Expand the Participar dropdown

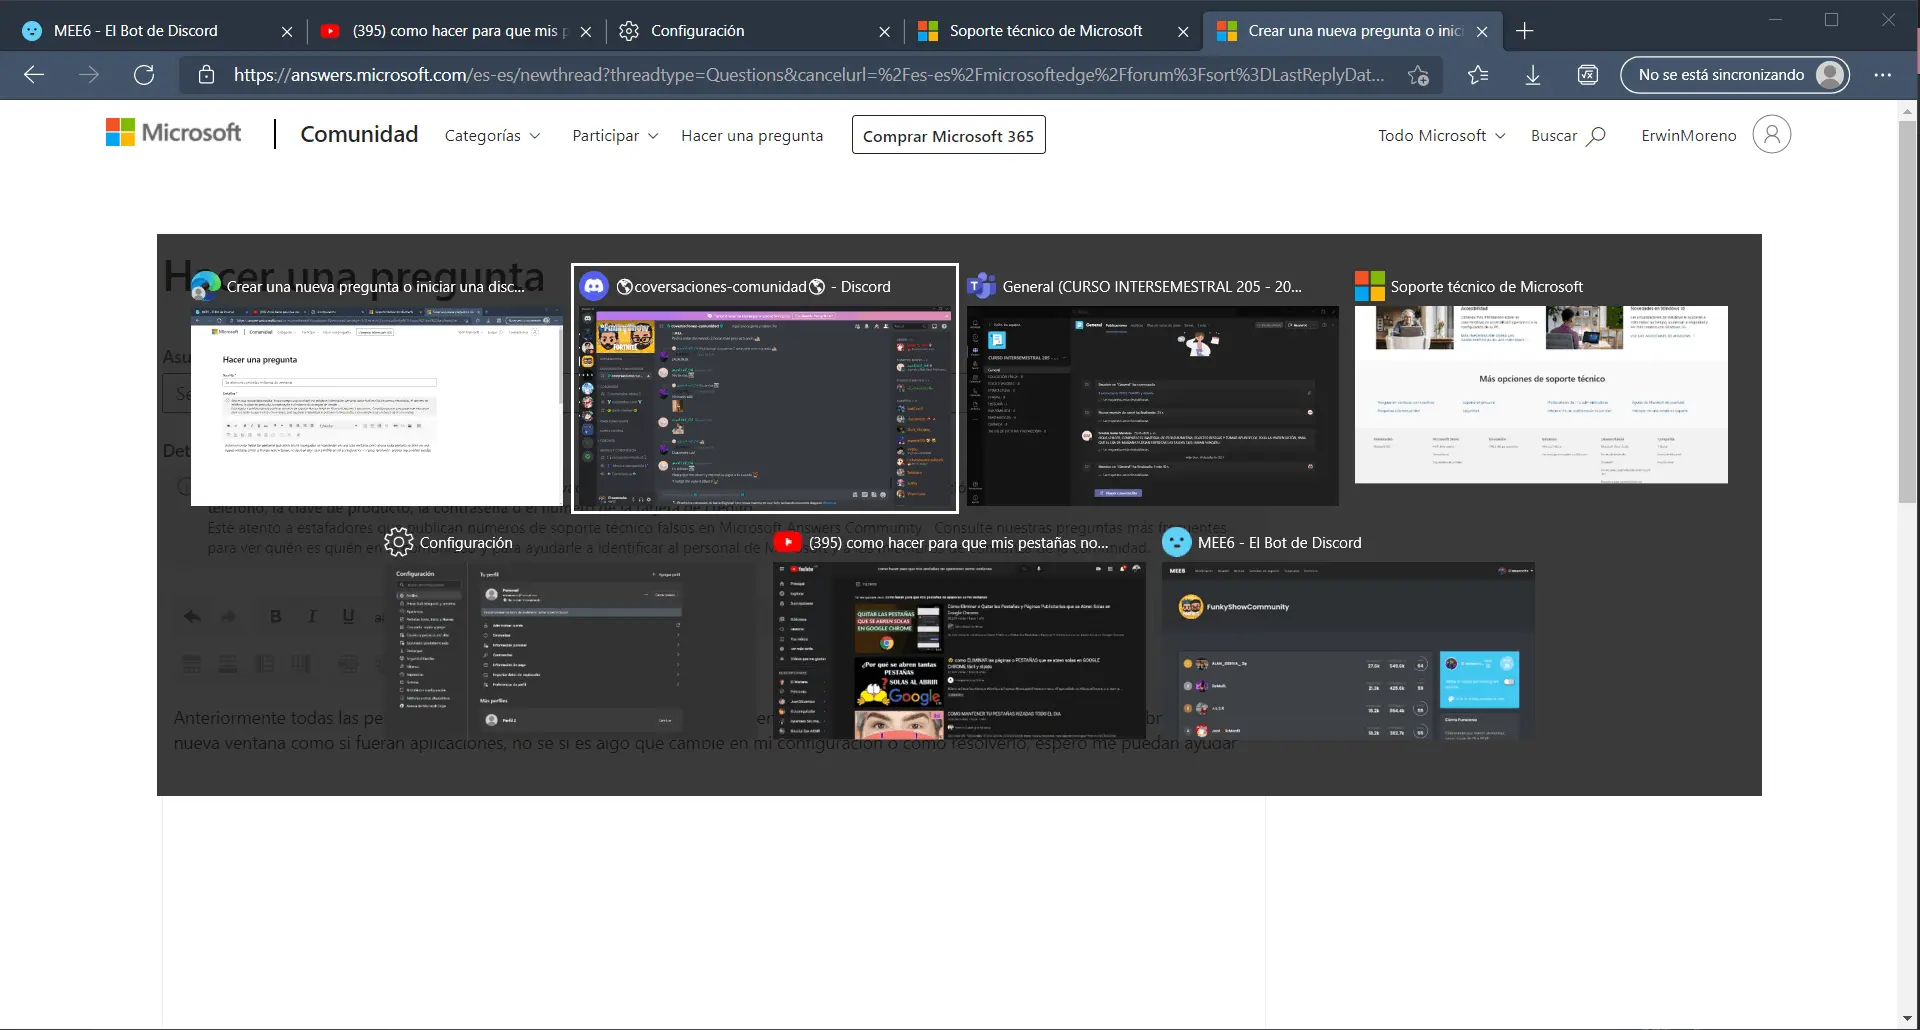[615, 136]
